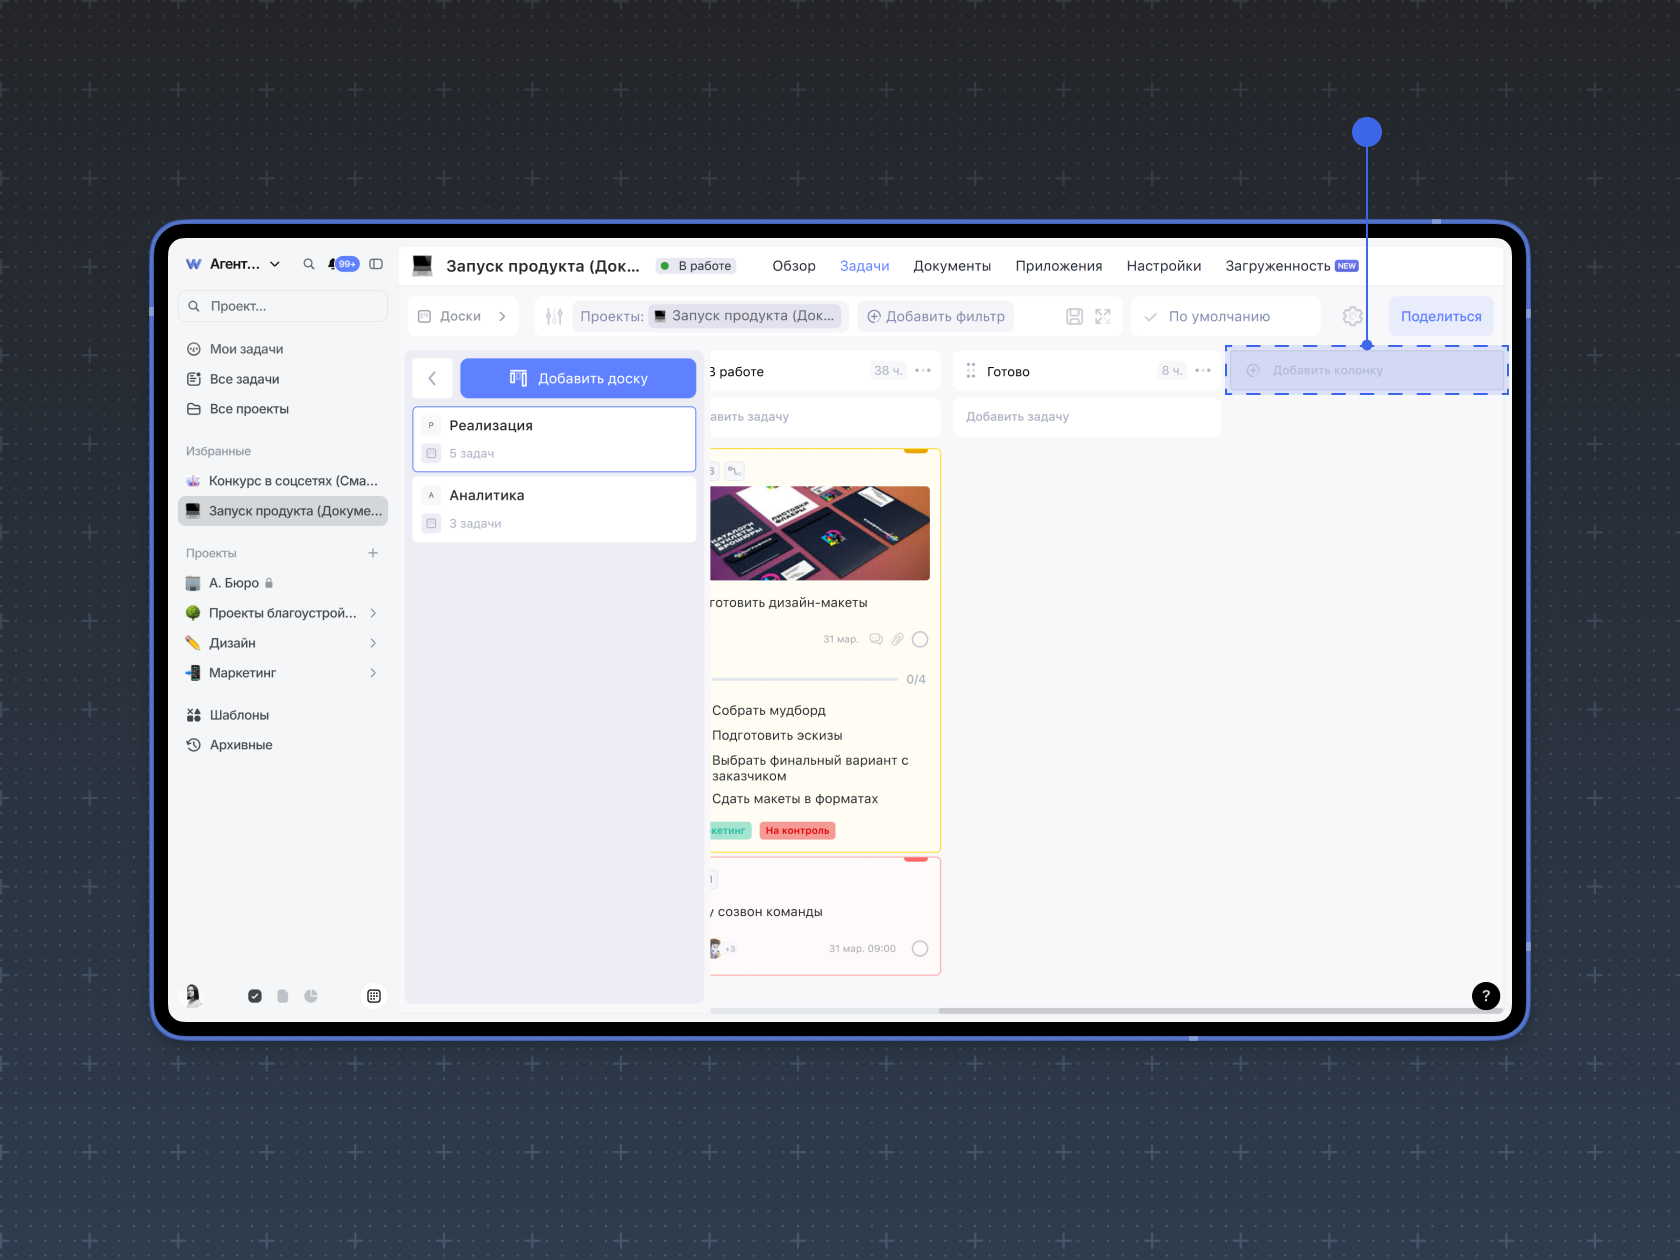Click the search magnifier icon in sidebar header
Screen dimensions: 1680x1260
coord(309,264)
